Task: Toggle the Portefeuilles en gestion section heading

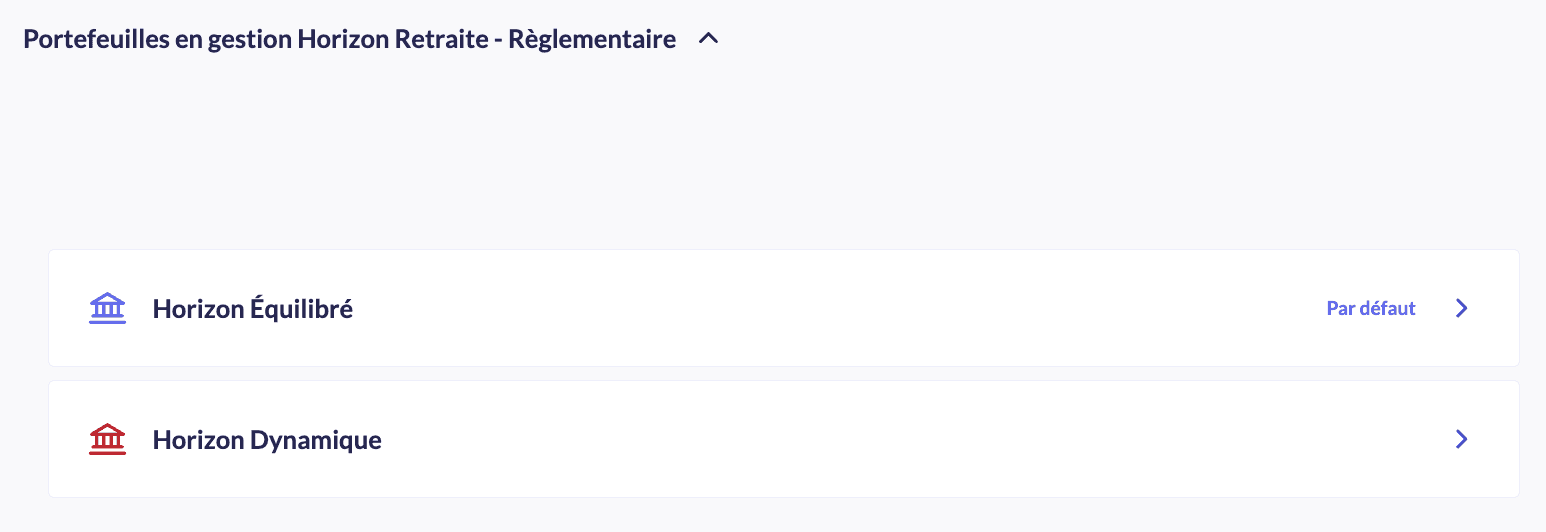Action: coord(349,40)
